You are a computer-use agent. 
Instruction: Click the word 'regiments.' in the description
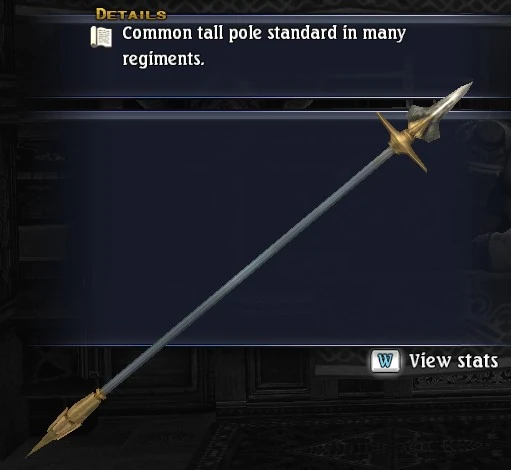tap(163, 59)
